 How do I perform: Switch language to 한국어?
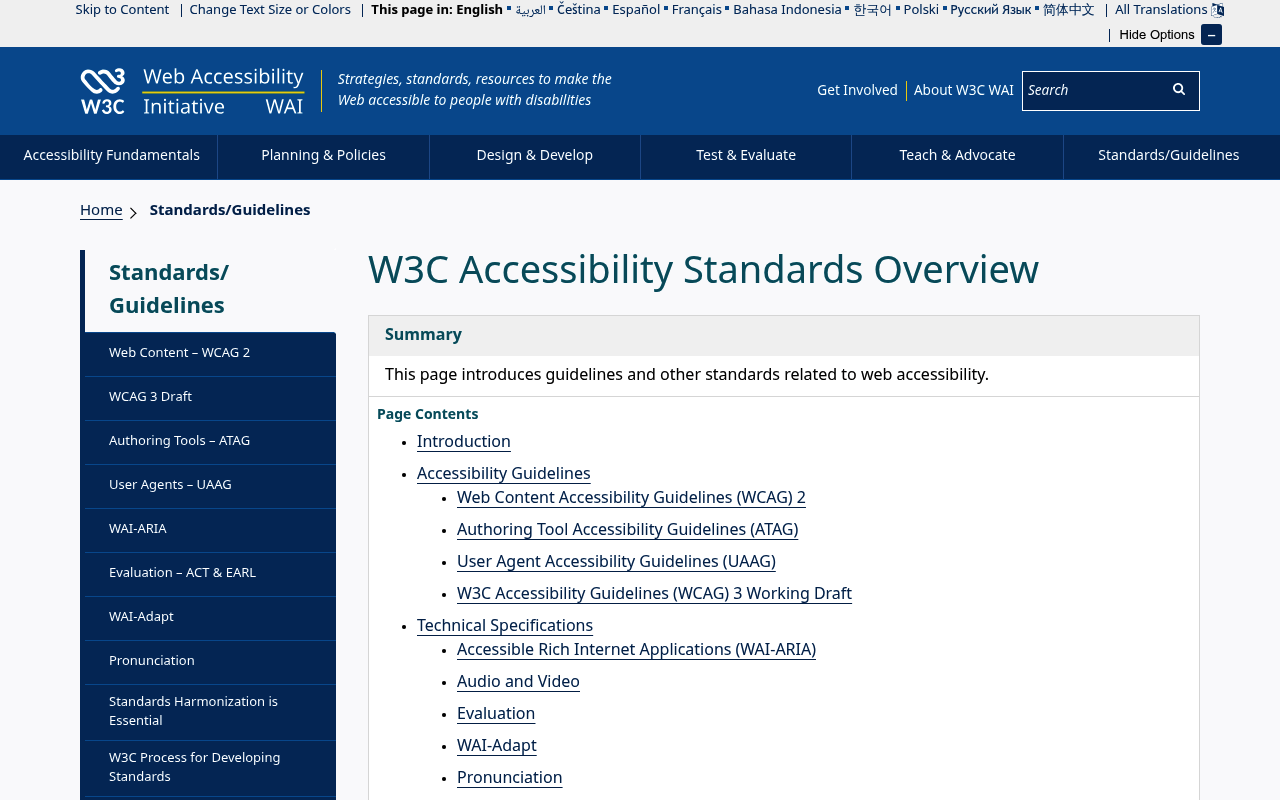pyautogui.click(x=872, y=10)
